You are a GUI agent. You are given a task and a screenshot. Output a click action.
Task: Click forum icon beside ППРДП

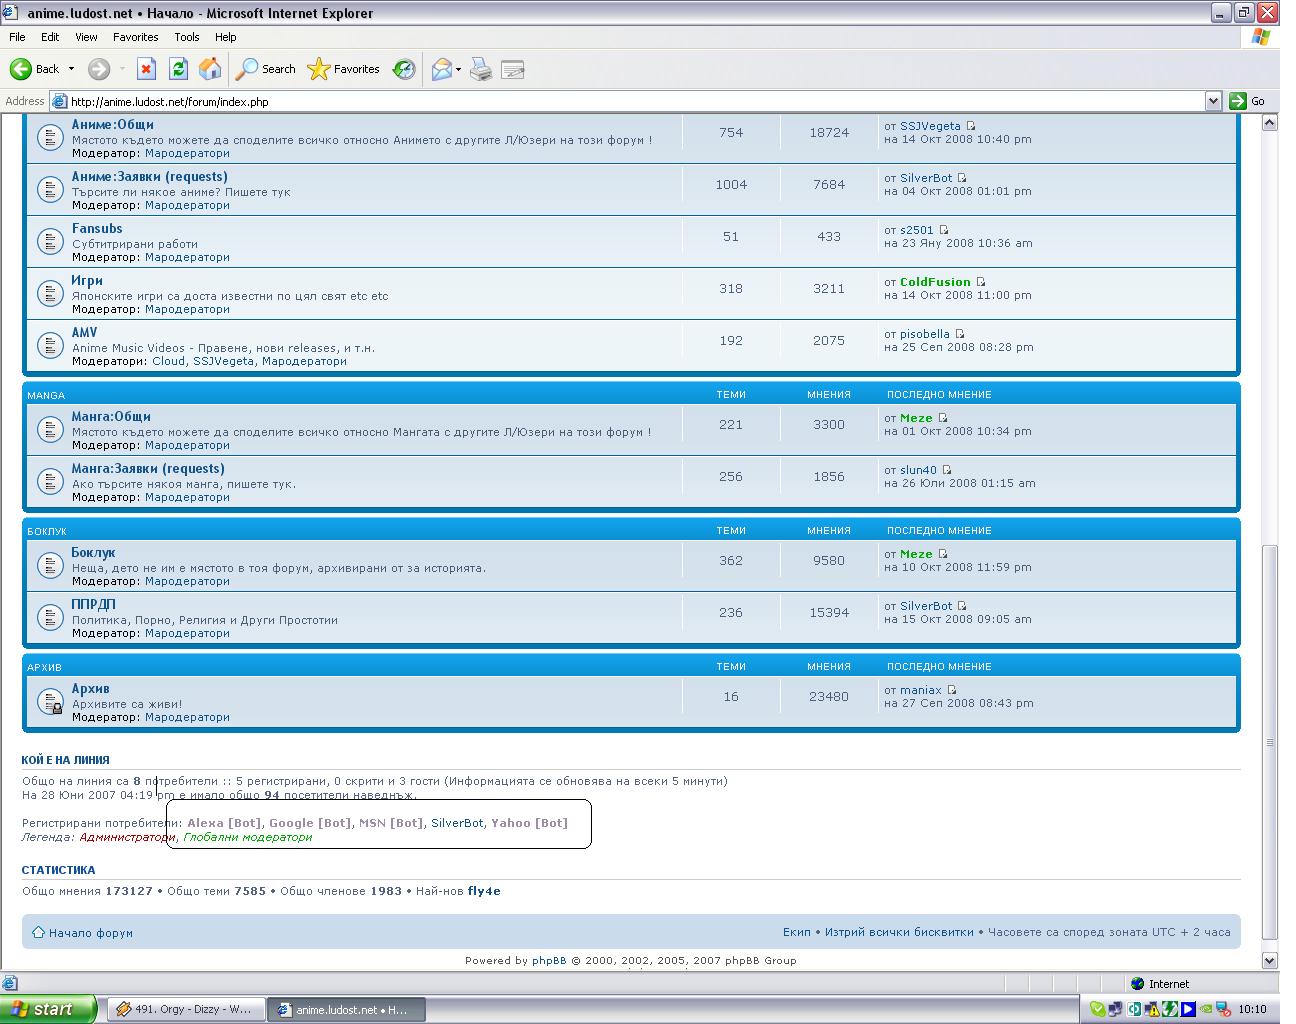pyautogui.click(x=50, y=617)
